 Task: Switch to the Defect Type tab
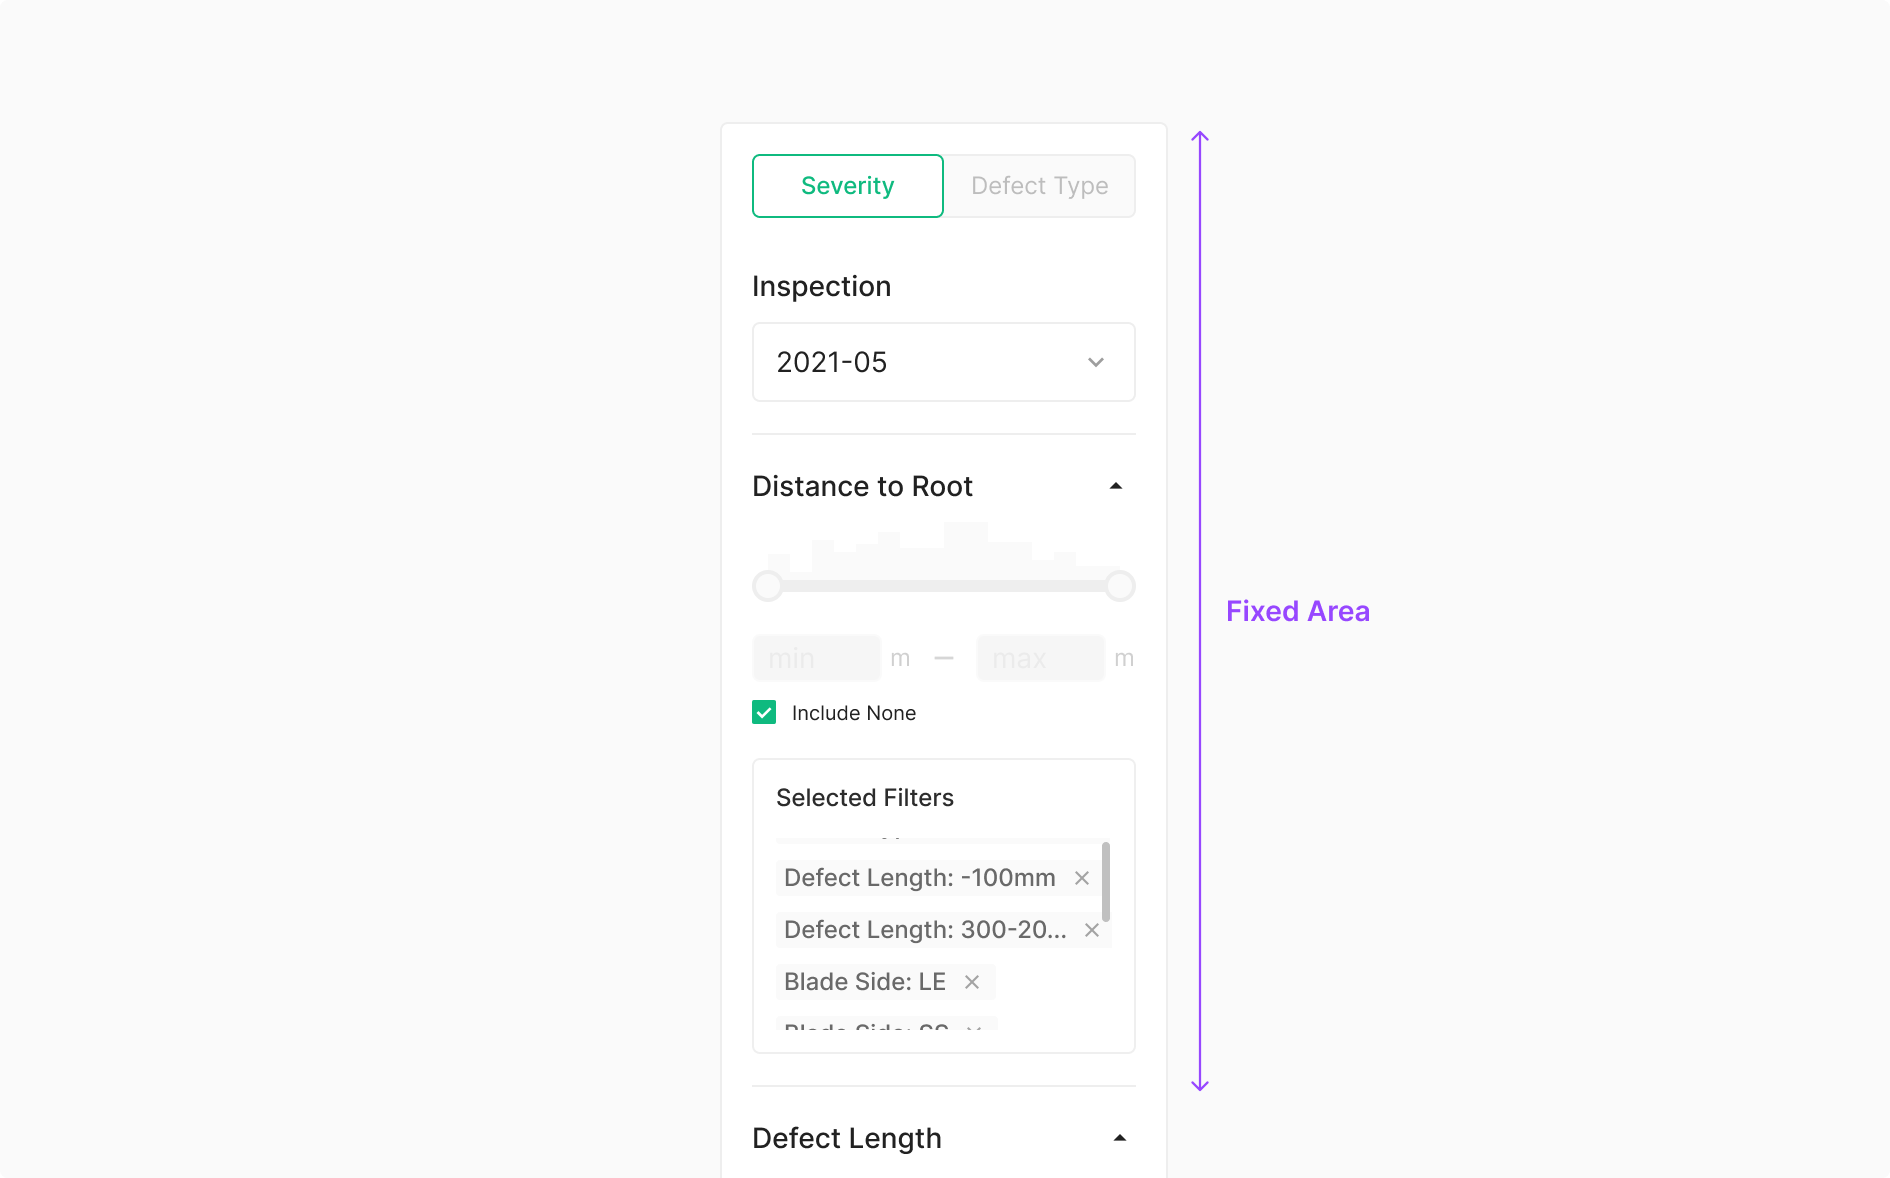[x=1039, y=186]
